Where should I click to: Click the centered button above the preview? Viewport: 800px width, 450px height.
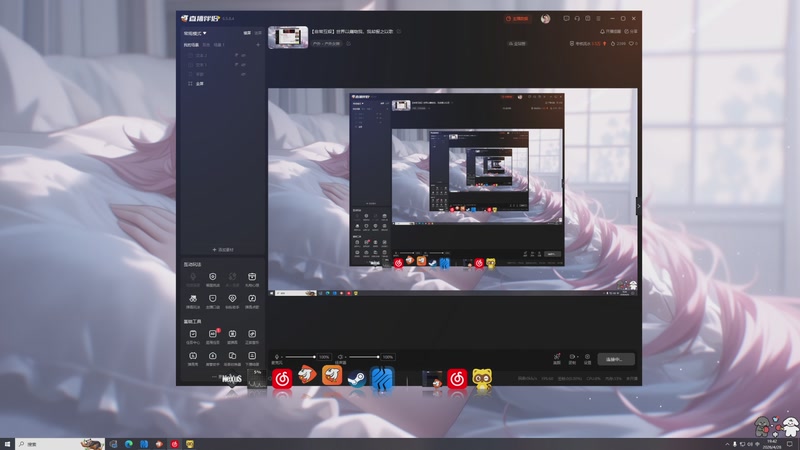(517, 44)
